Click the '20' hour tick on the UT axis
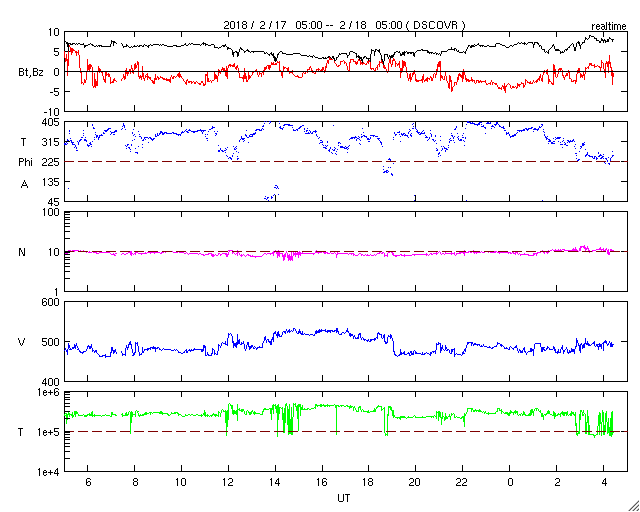640x512 pixels. point(416,482)
